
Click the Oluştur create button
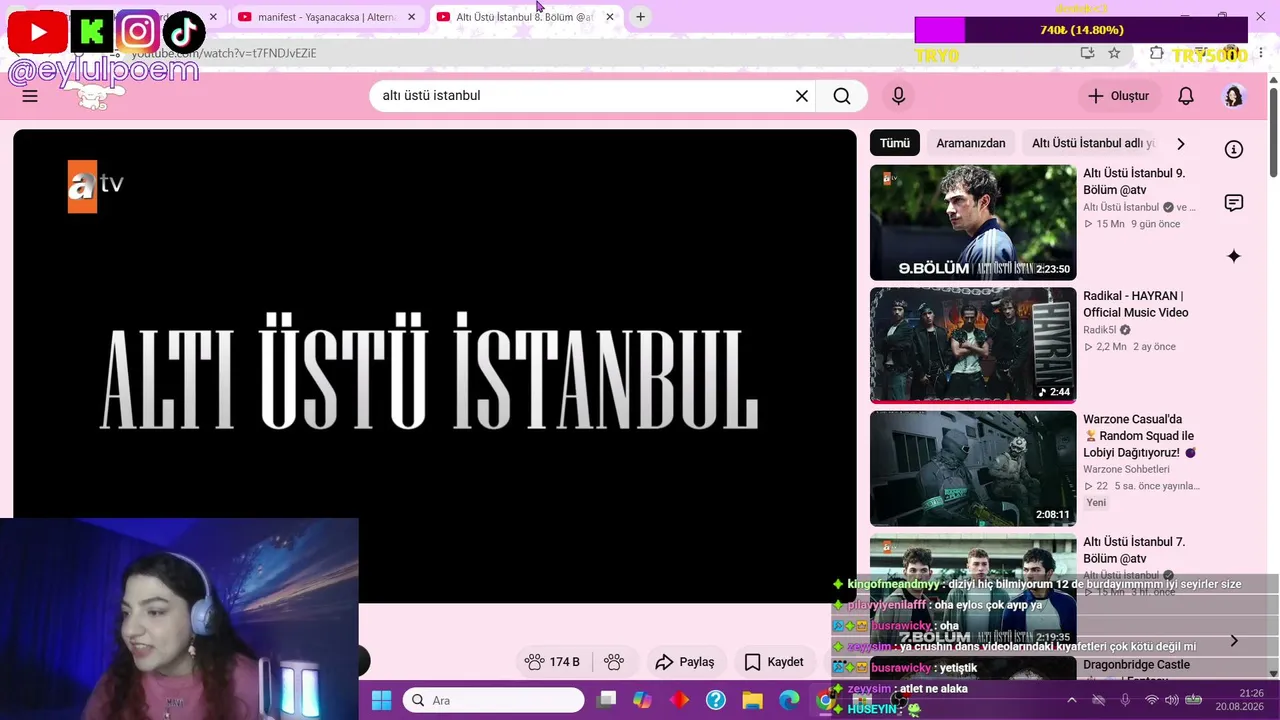point(1118,96)
